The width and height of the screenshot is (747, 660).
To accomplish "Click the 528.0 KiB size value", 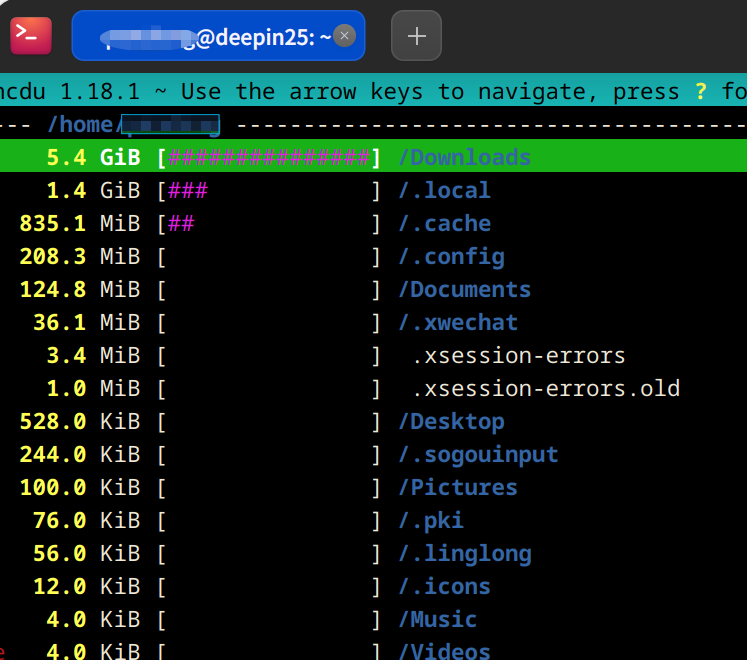I will point(80,422).
